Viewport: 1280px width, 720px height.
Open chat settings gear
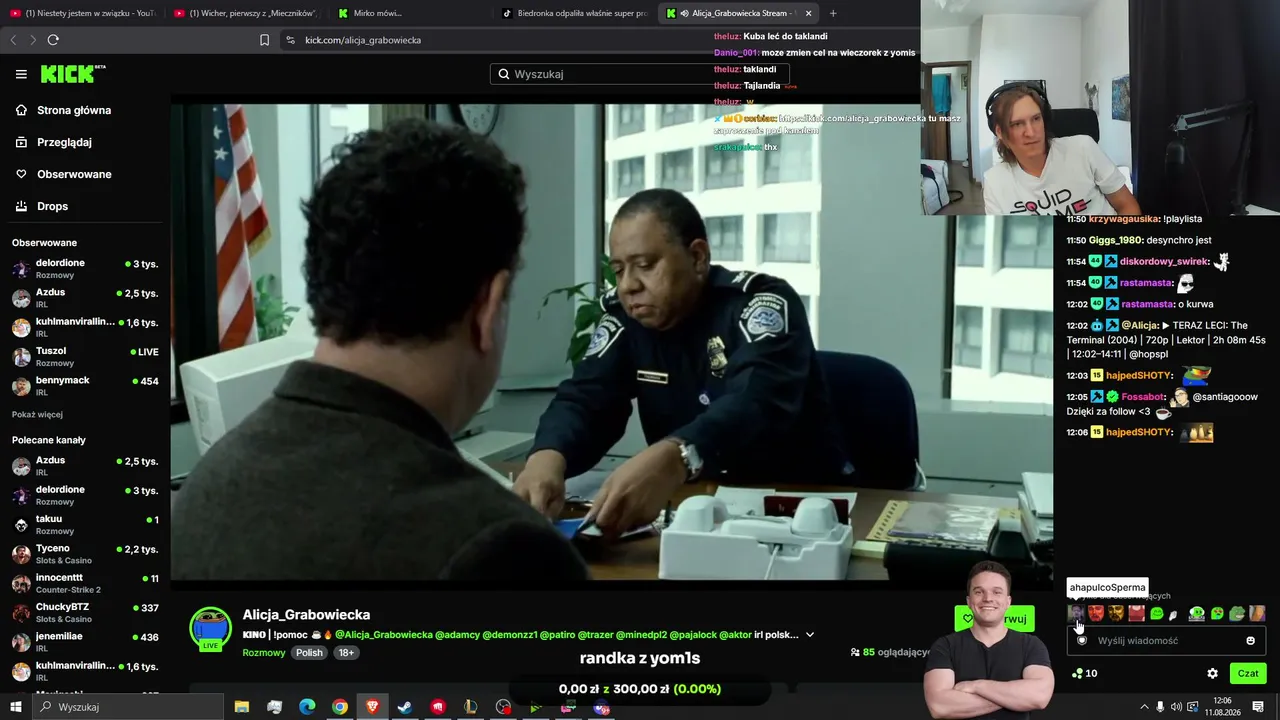[1212, 674]
